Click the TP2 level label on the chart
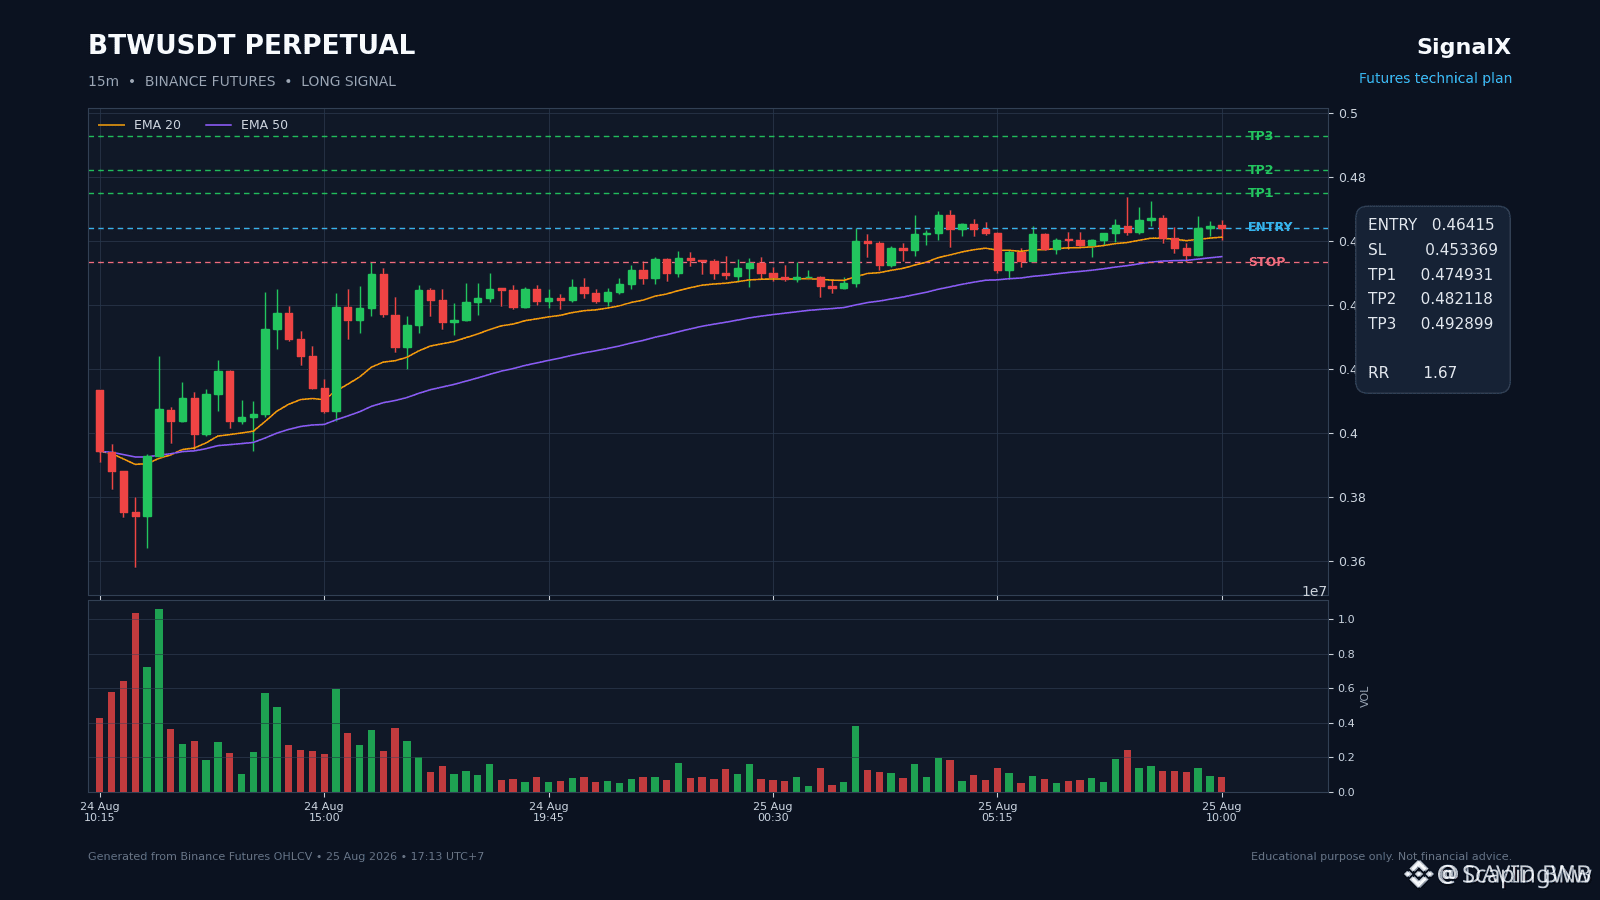This screenshot has width=1600, height=900. 1260,170
